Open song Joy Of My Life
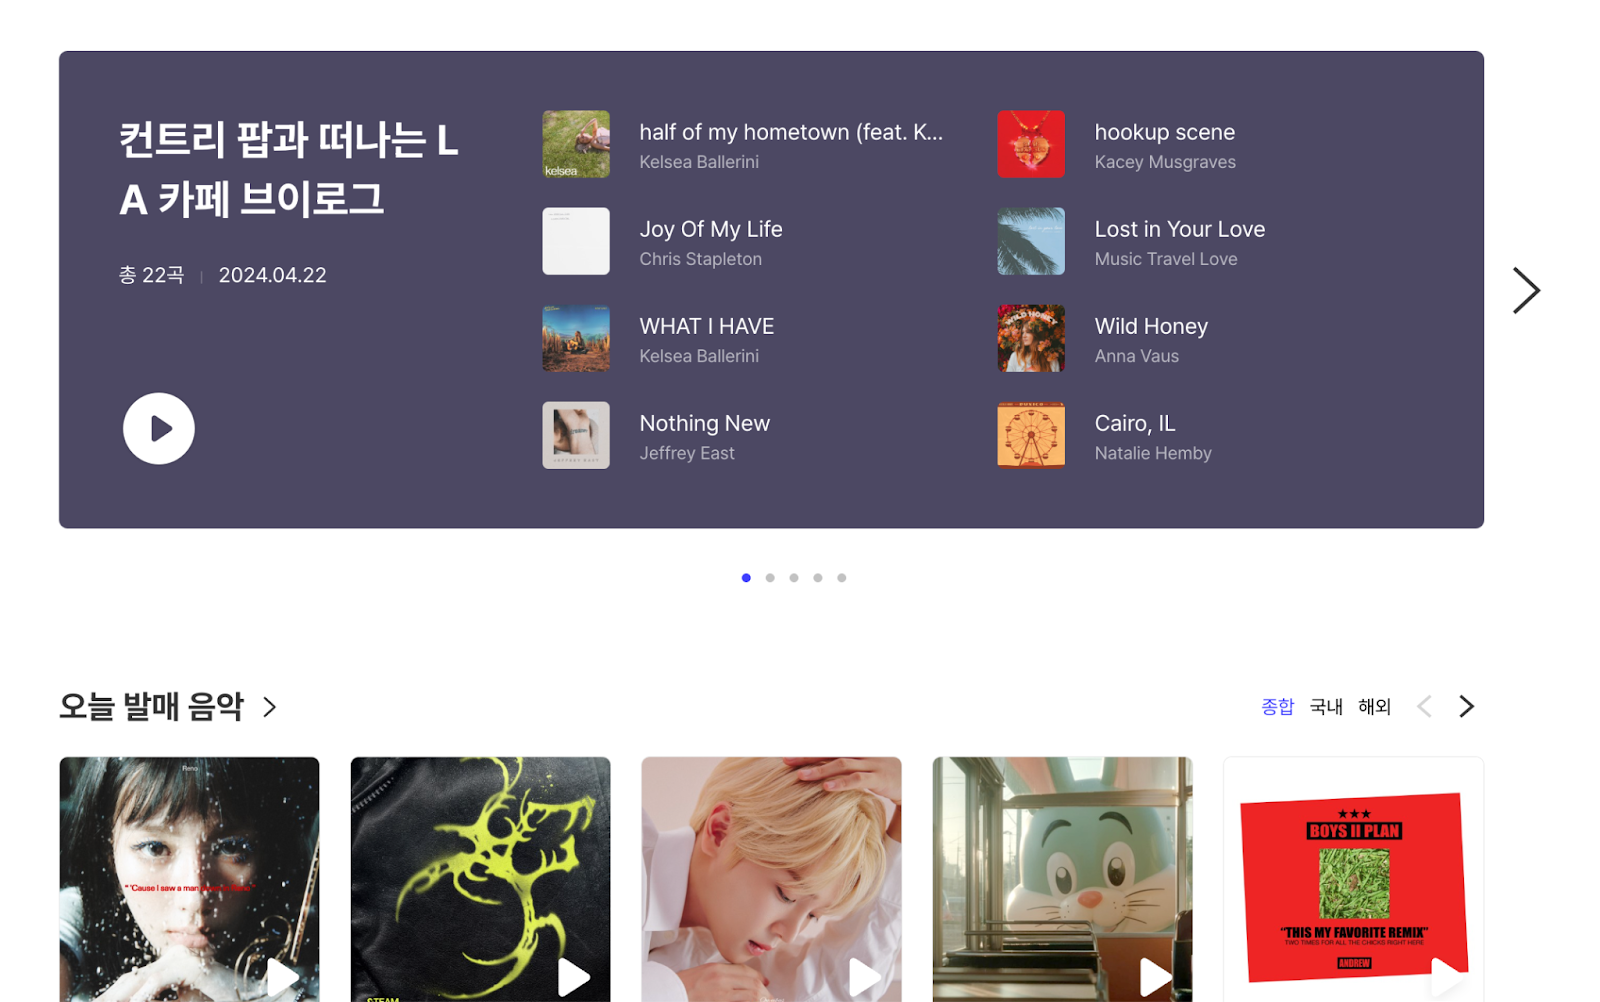This screenshot has height=1002, width=1600. click(711, 229)
